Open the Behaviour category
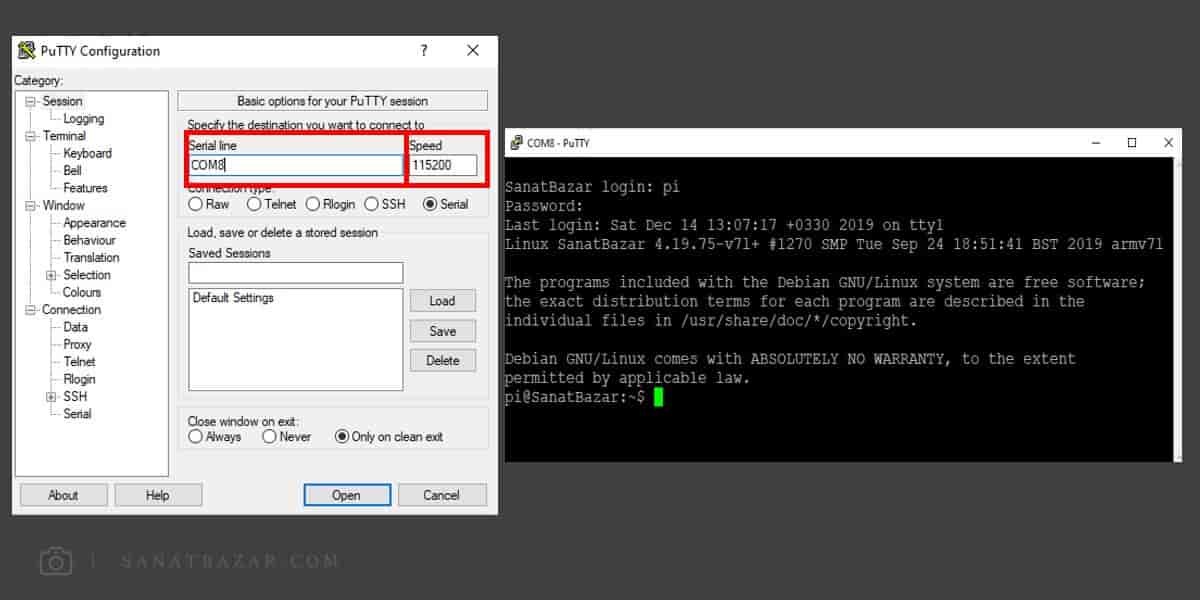Image resolution: width=1200 pixels, height=600 pixels. tap(89, 240)
